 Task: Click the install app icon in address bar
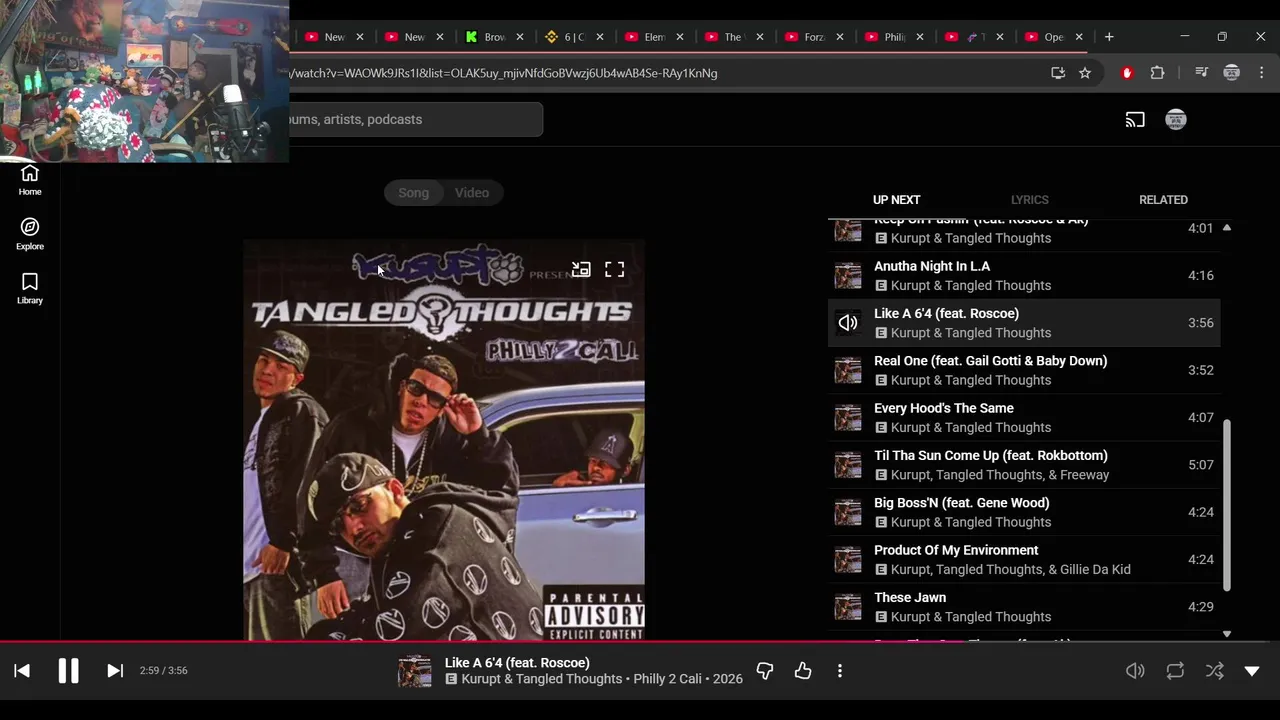1058,73
